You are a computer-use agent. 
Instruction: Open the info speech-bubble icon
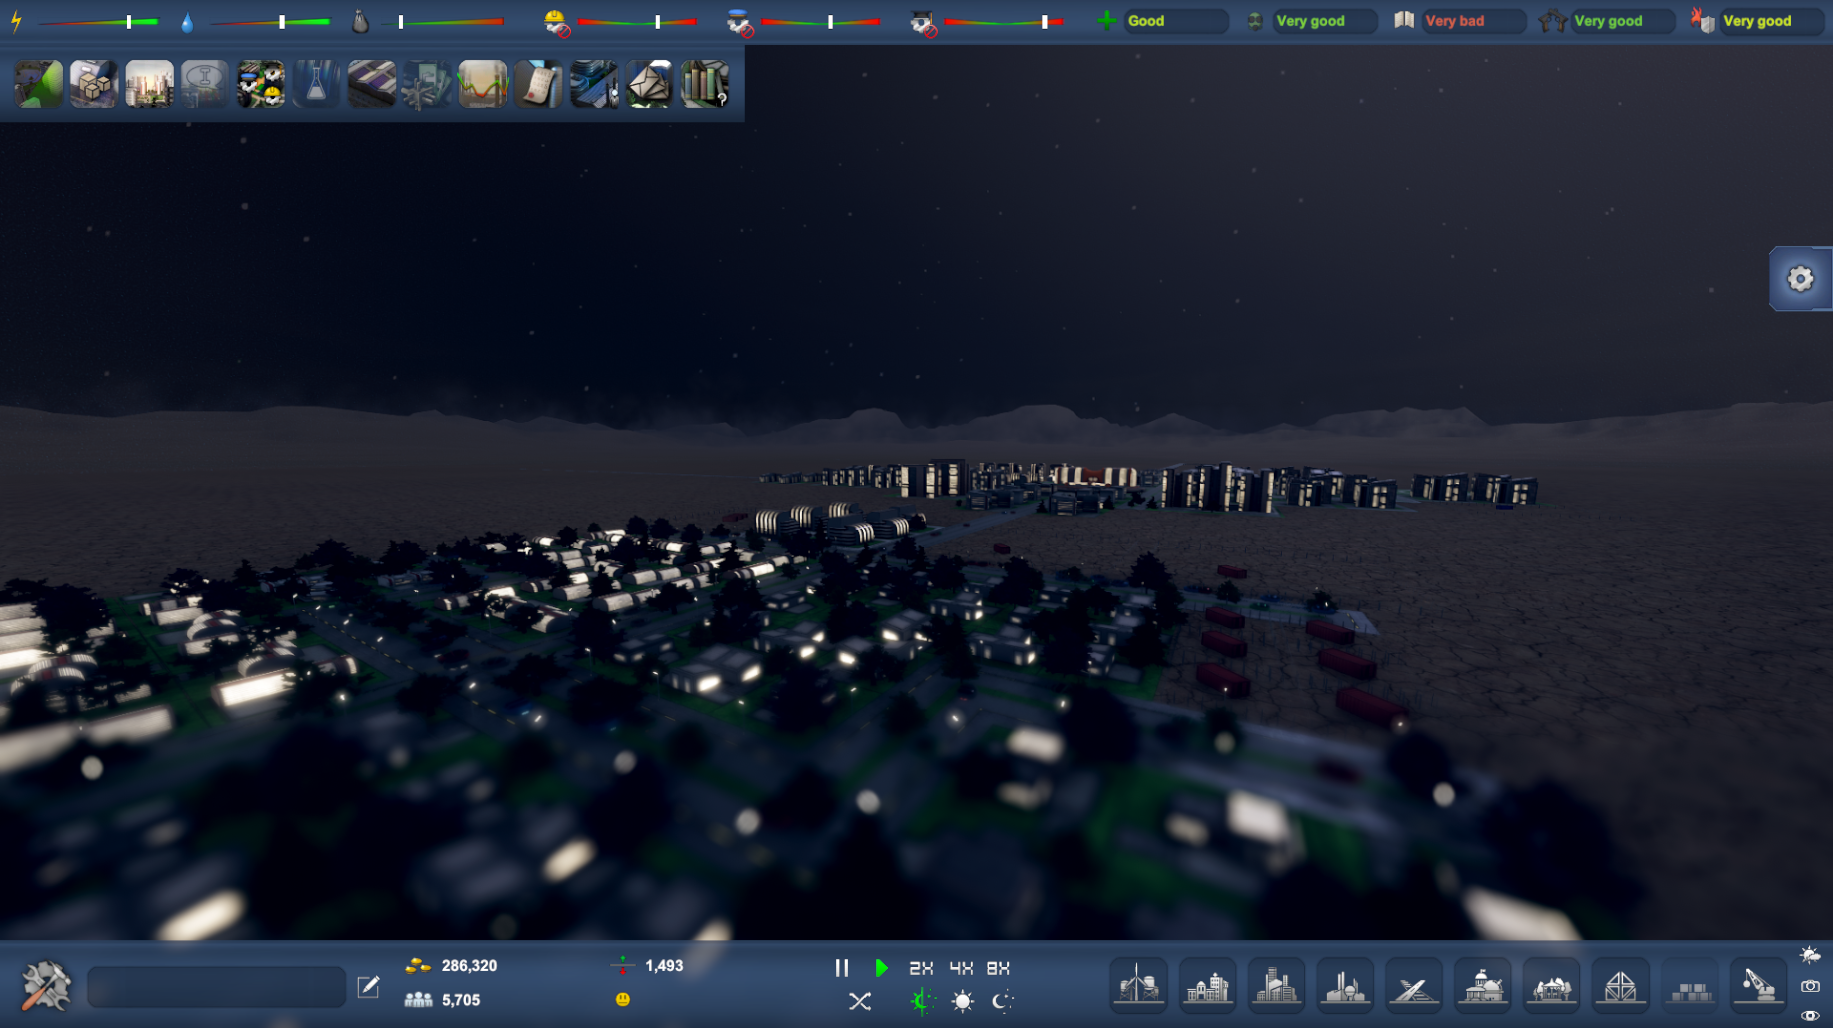[x=205, y=84]
